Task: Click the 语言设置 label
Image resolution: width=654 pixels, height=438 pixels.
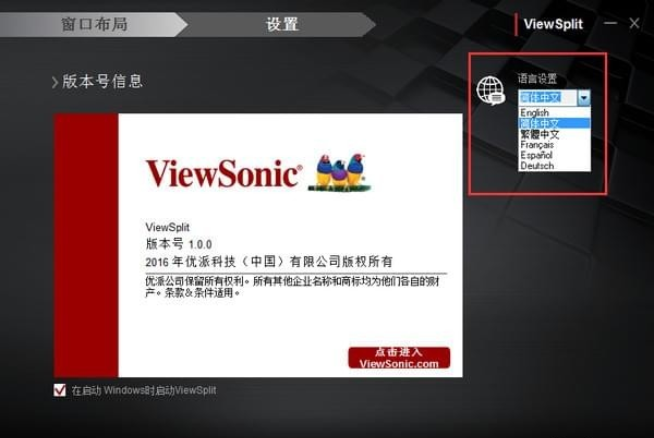Action: click(537, 79)
